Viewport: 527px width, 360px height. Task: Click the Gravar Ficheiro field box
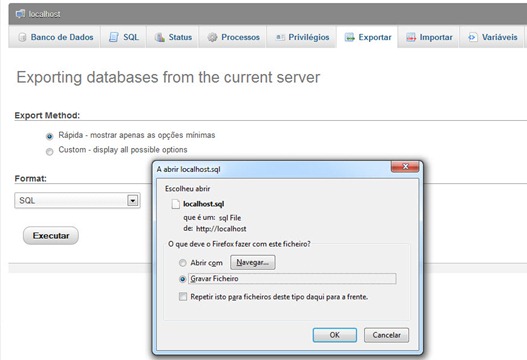[x=292, y=279]
